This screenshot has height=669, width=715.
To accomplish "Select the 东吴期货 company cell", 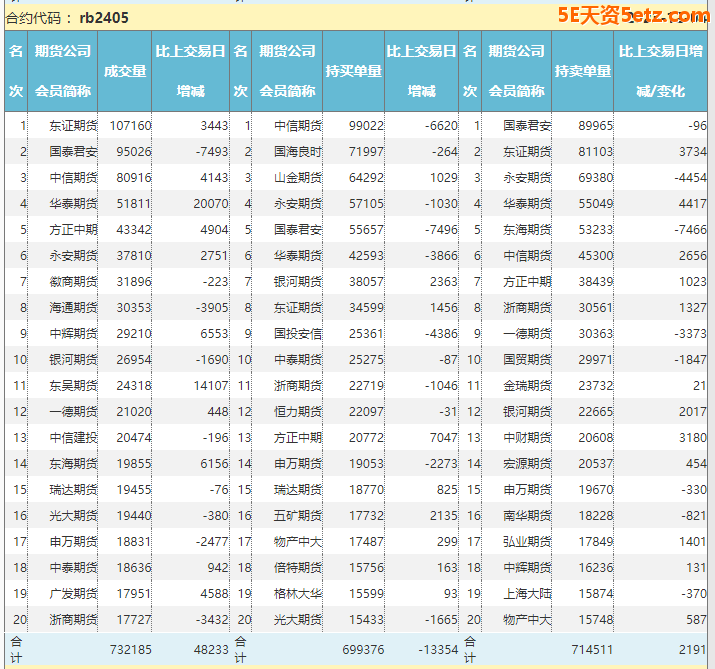I will pos(73,386).
